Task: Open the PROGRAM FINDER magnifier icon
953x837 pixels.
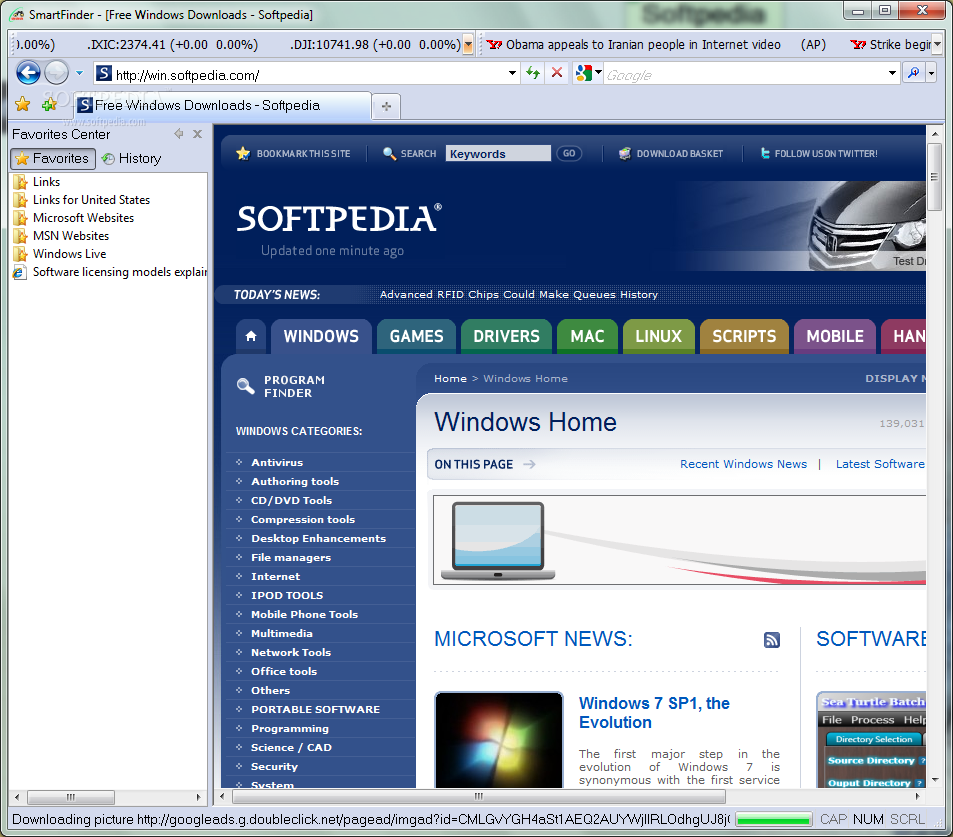Action: [245, 386]
